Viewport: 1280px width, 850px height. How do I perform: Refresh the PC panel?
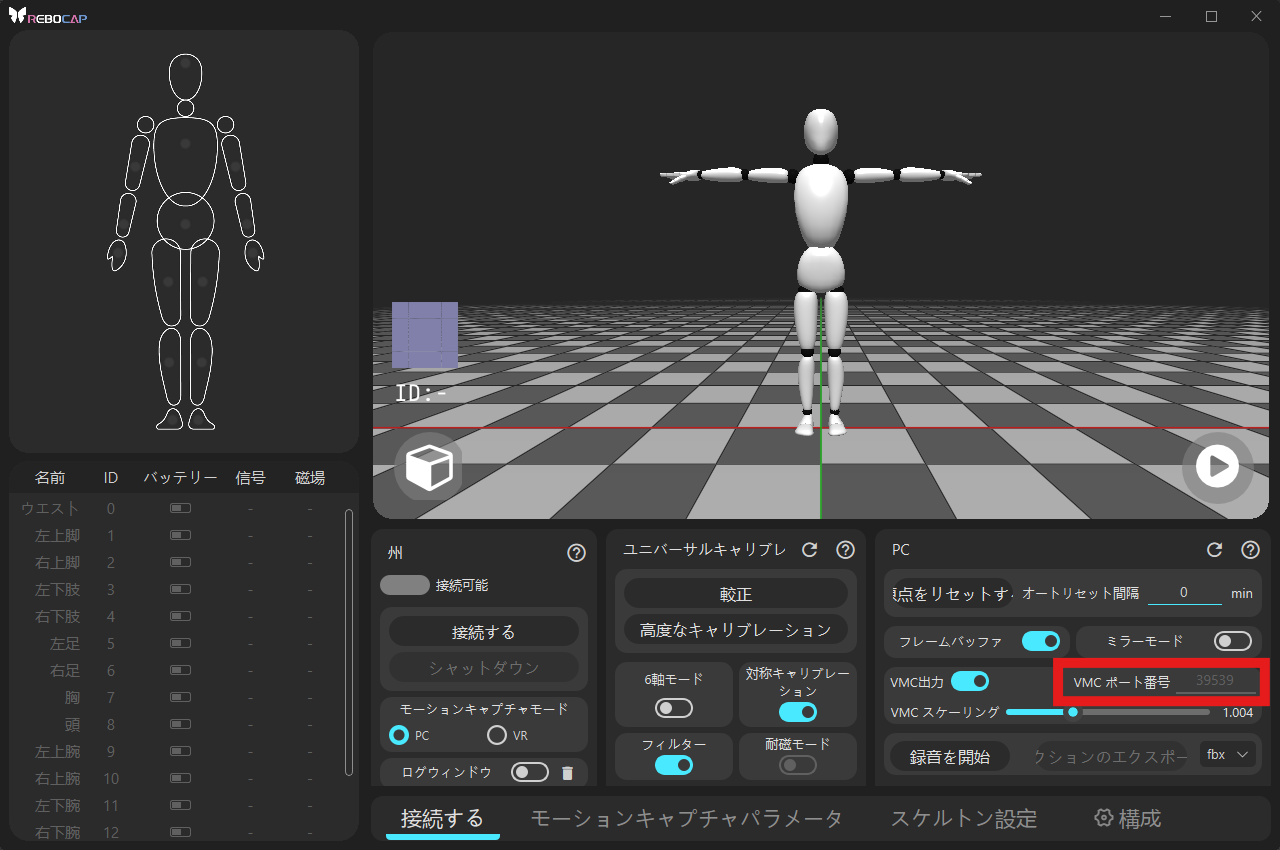pos(1215,550)
